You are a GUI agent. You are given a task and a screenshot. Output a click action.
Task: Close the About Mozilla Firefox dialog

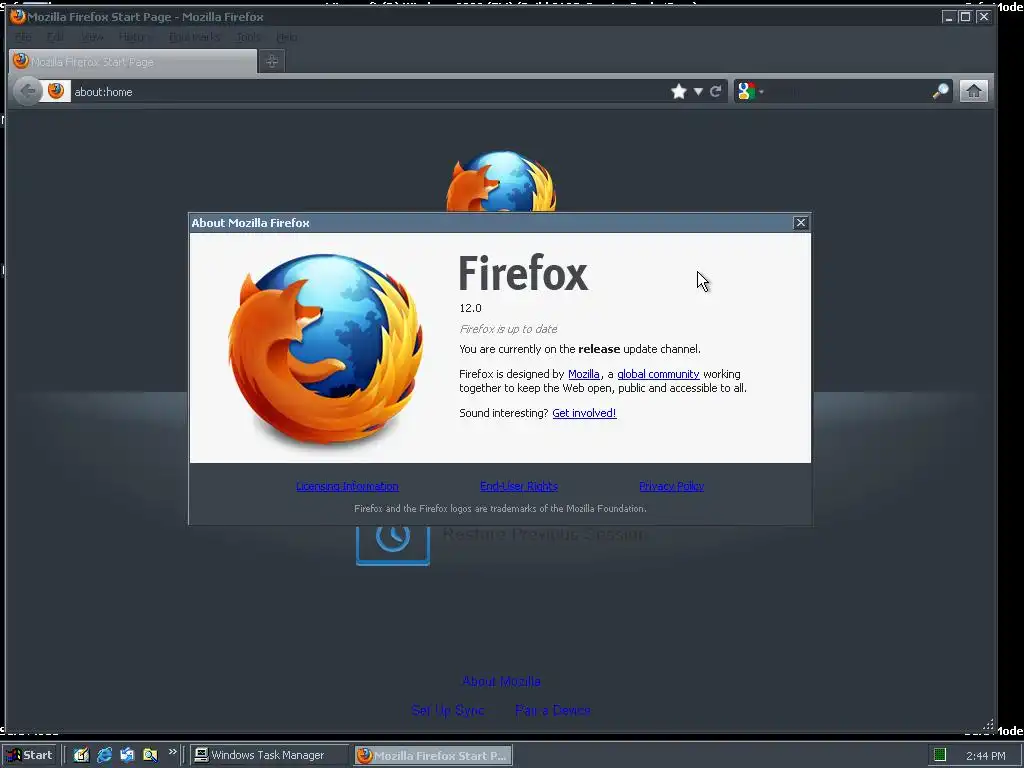tap(801, 223)
